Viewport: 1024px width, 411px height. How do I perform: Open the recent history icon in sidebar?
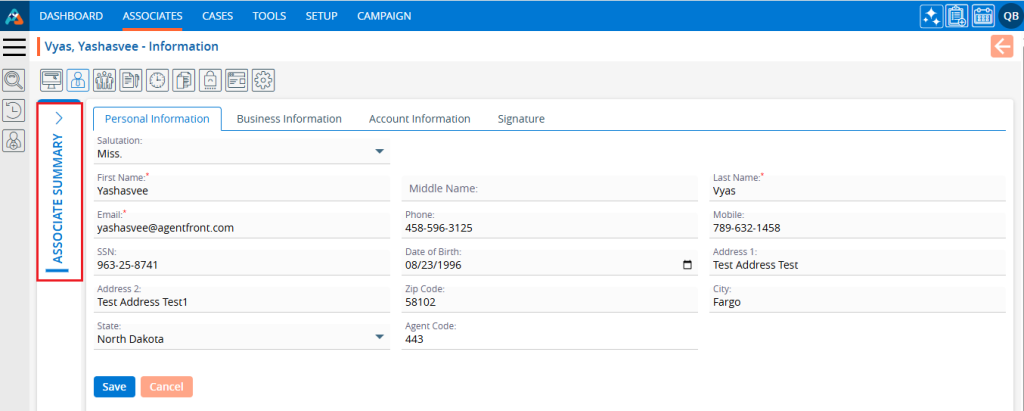[x=14, y=111]
